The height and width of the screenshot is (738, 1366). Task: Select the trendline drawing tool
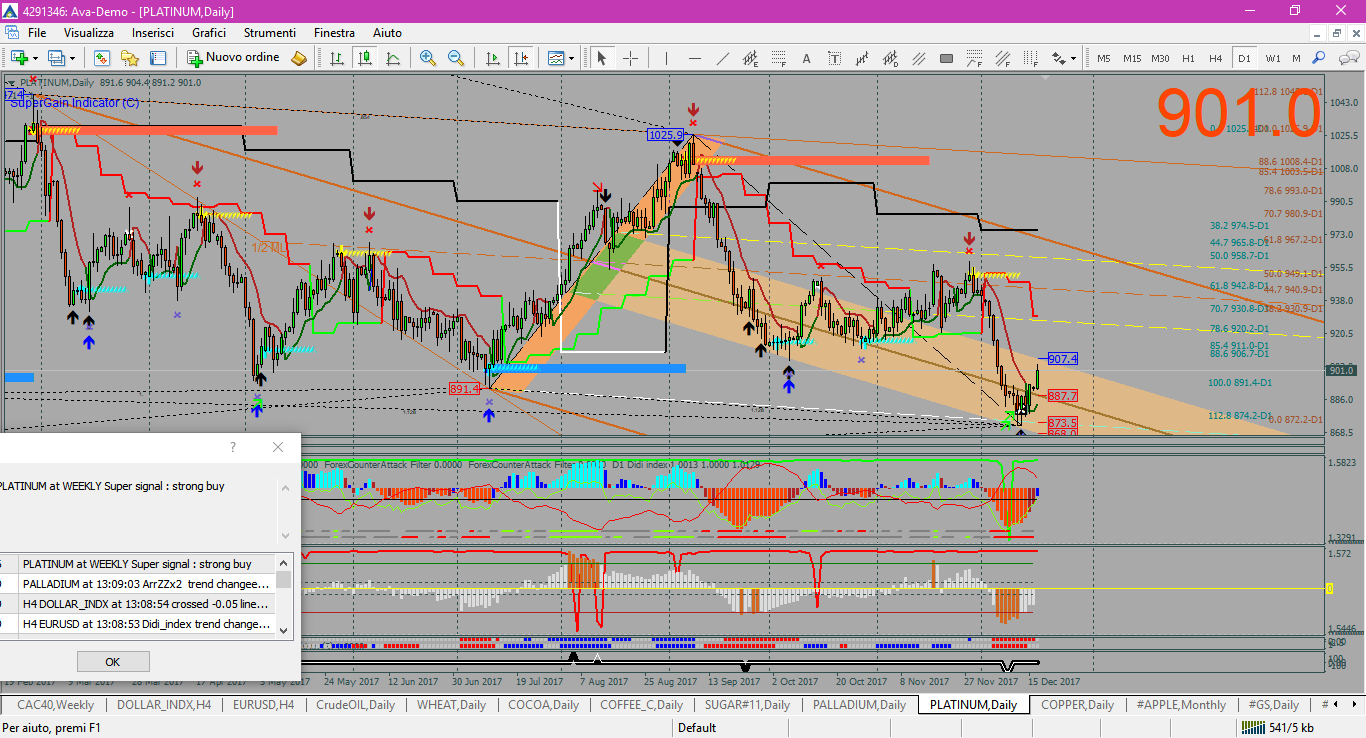point(722,58)
